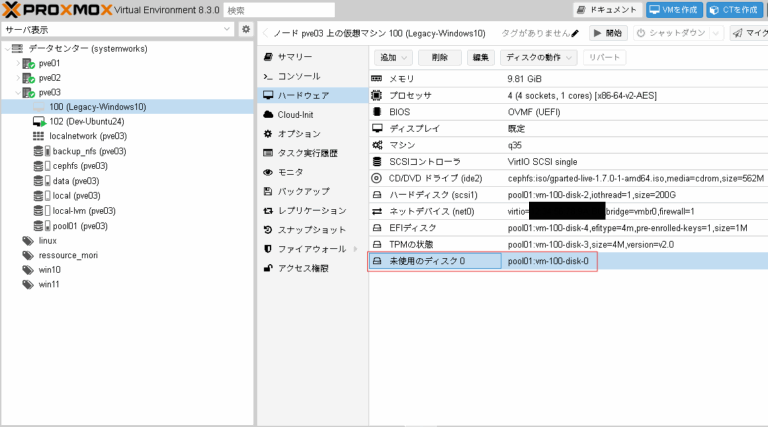Select node pve03 in the tree
This screenshot has width=768, height=427.
49,93
